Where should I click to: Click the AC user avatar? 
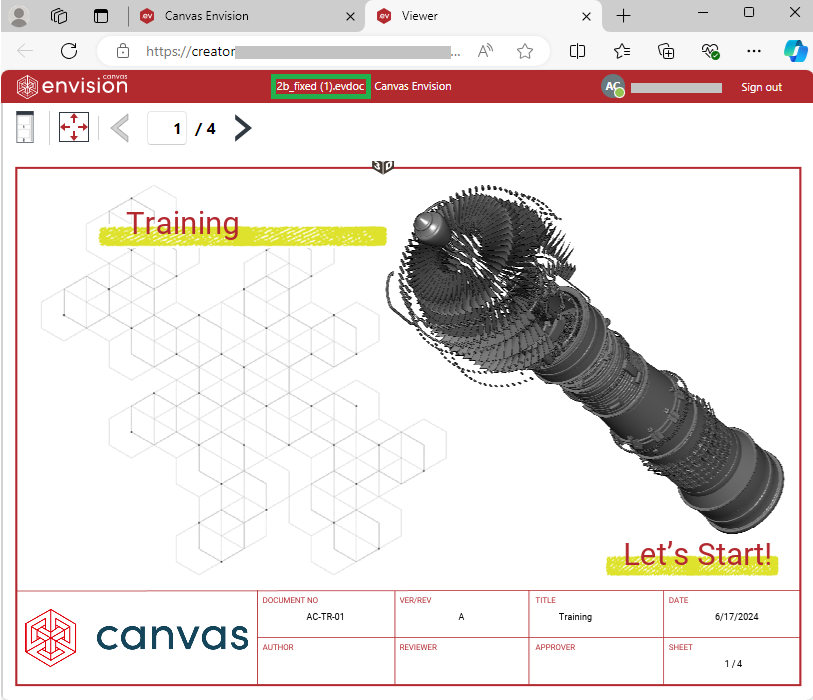click(x=613, y=87)
